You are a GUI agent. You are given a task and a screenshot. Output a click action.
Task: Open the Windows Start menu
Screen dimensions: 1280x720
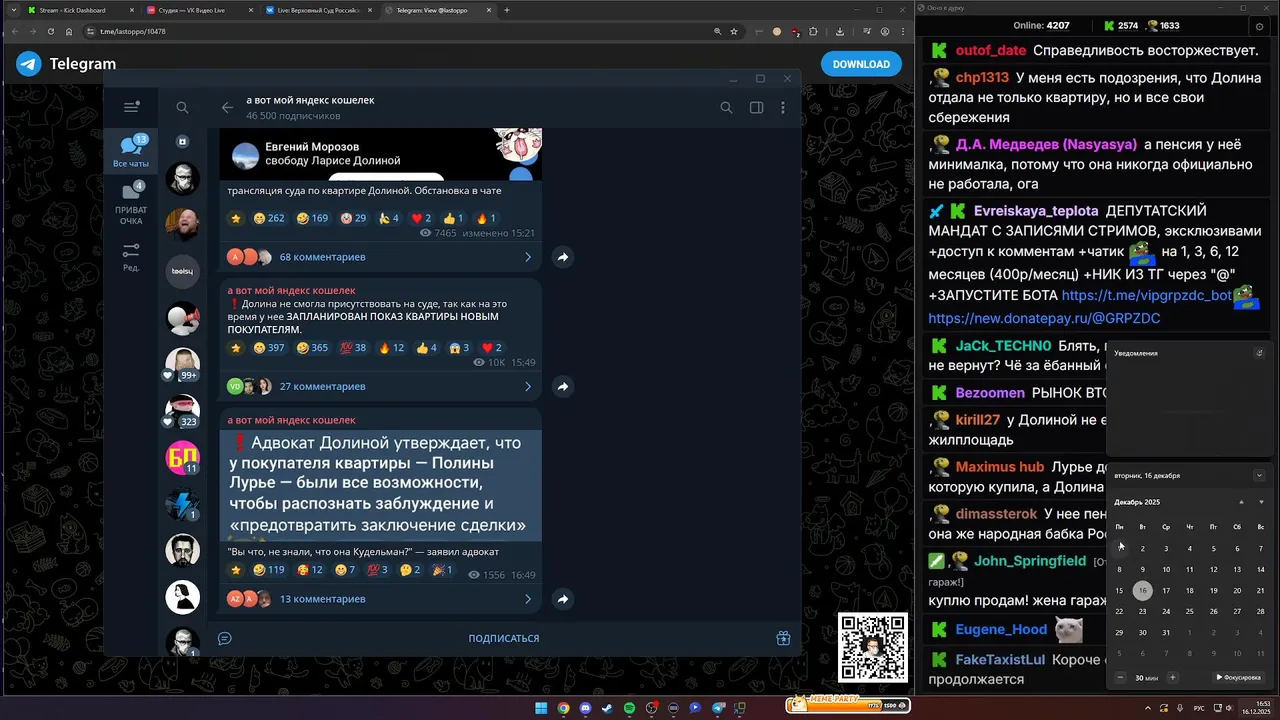click(x=541, y=708)
